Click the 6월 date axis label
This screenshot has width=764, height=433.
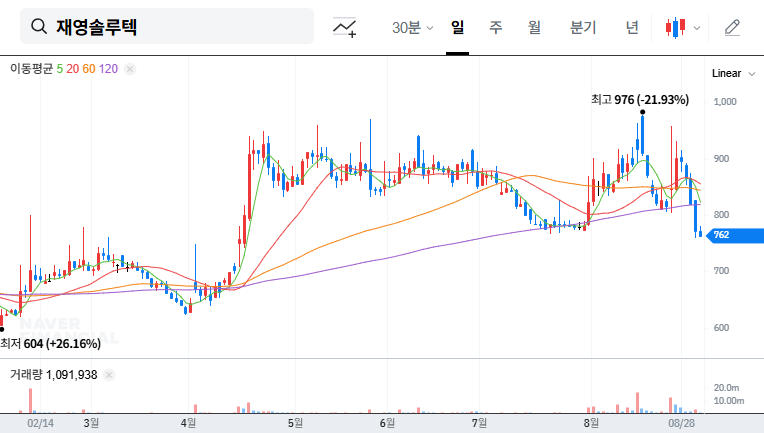(x=387, y=423)
